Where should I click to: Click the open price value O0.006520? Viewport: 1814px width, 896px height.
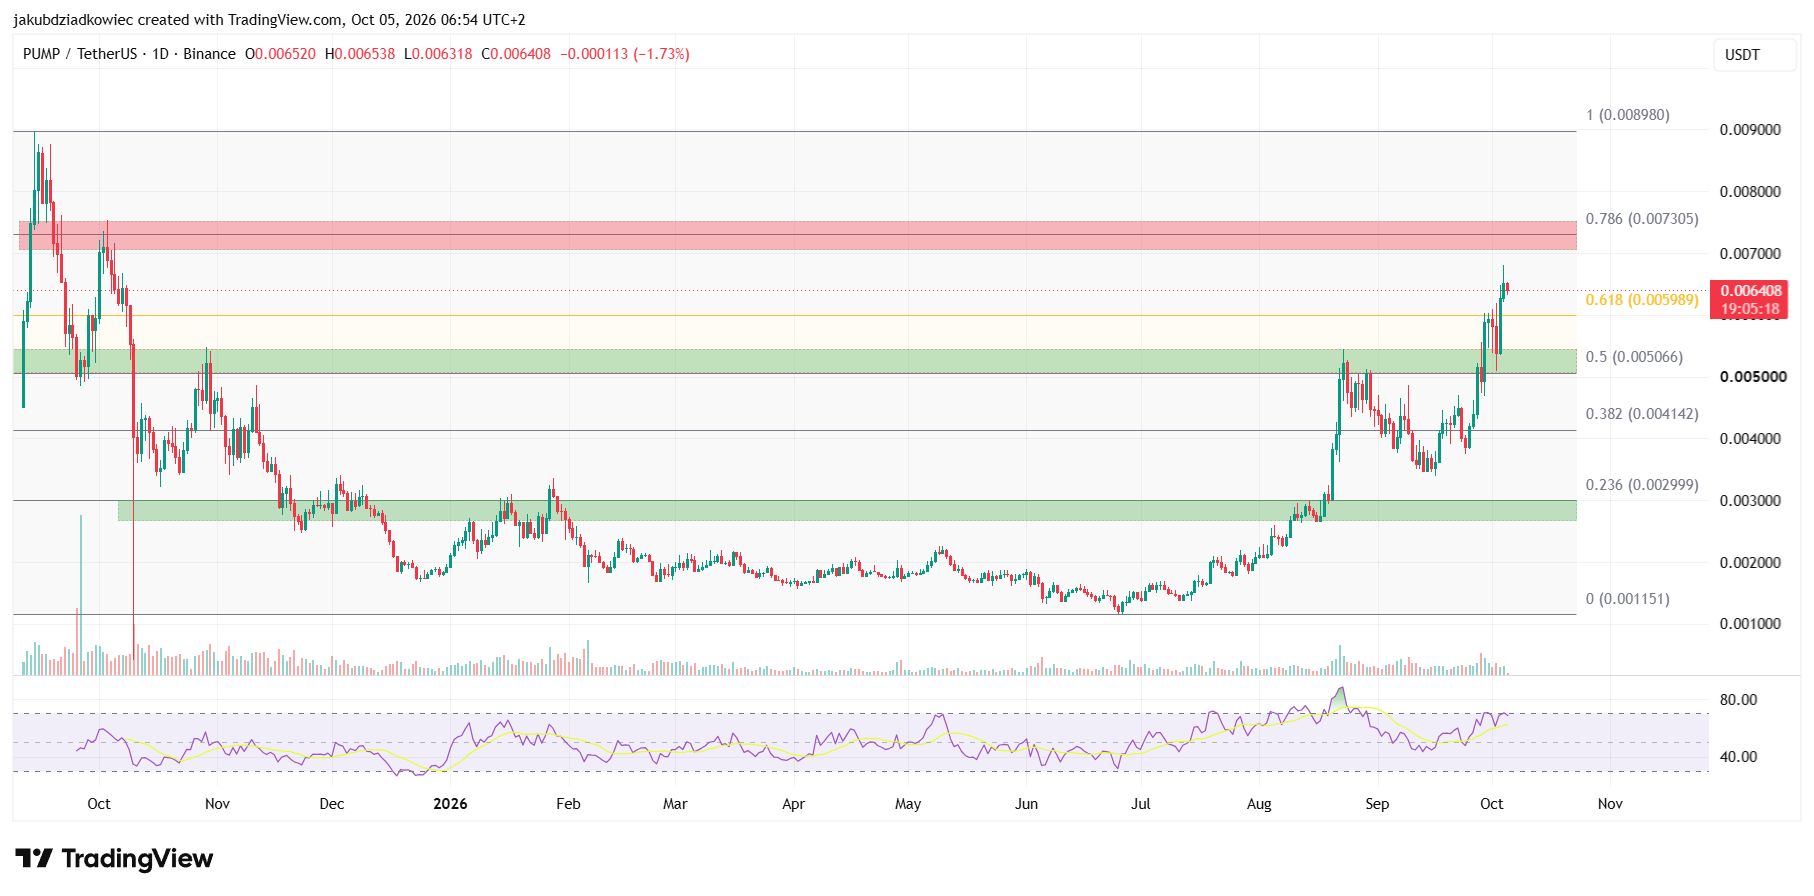[280, 54]
